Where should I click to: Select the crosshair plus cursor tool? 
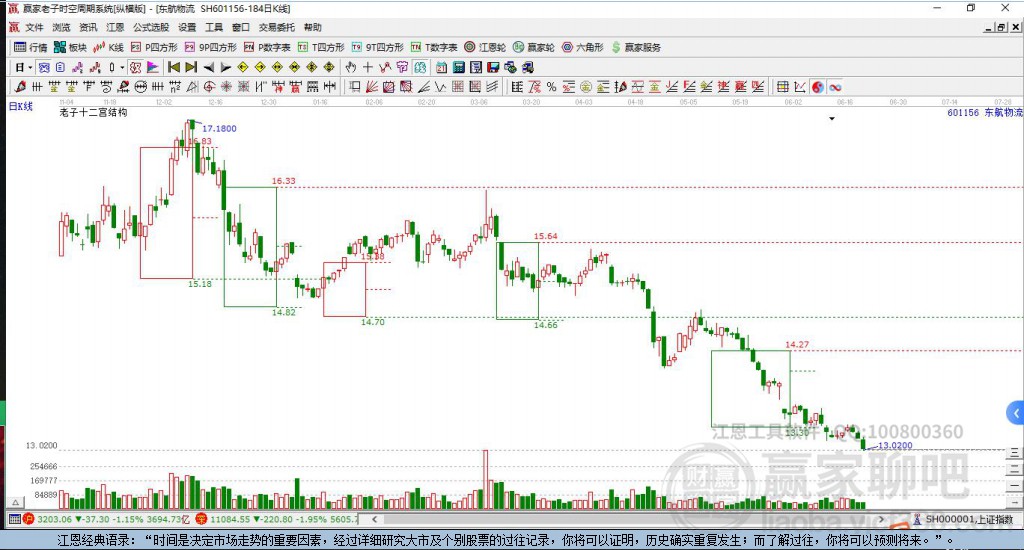point(368,67)
